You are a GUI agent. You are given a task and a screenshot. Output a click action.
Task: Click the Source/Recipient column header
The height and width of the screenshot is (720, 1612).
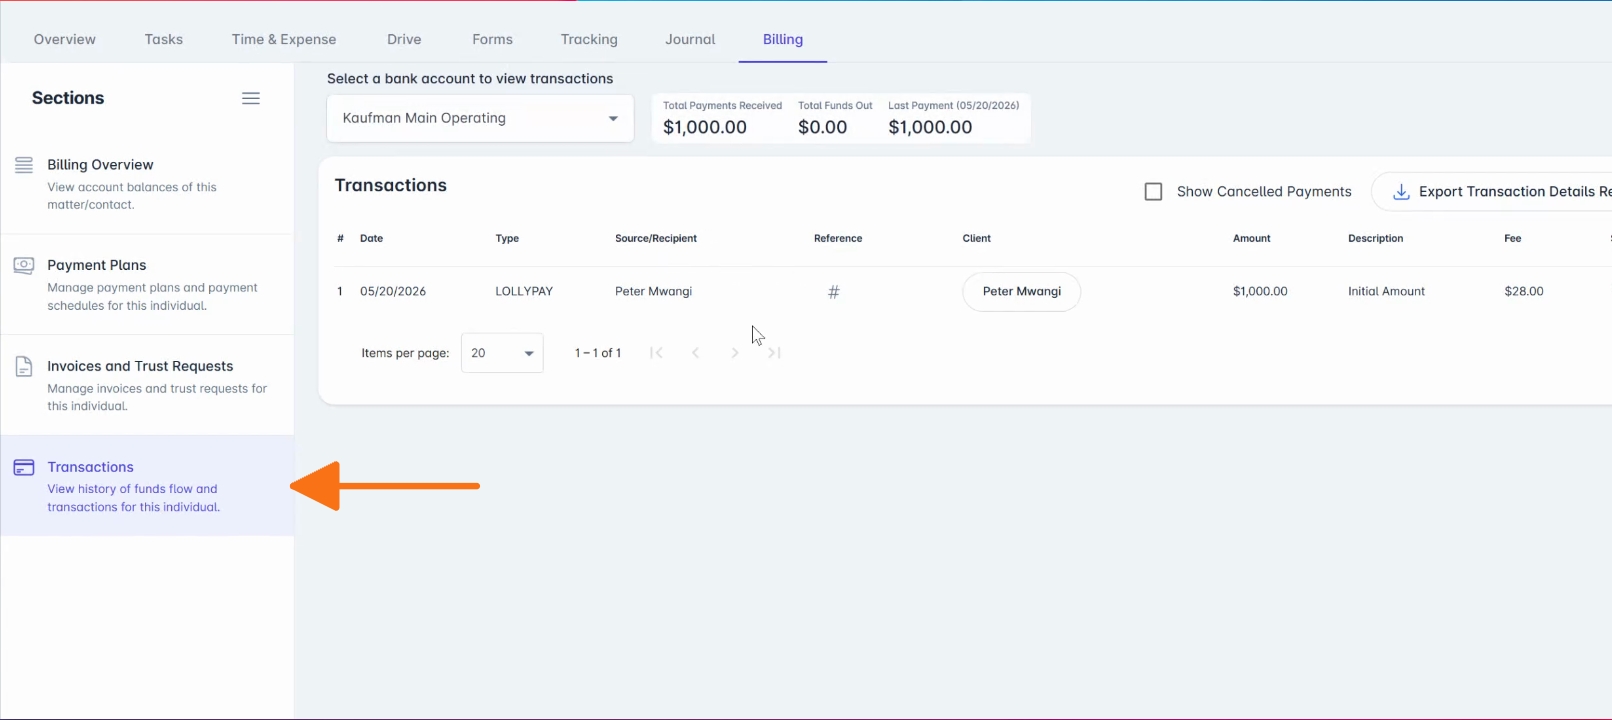656,239
